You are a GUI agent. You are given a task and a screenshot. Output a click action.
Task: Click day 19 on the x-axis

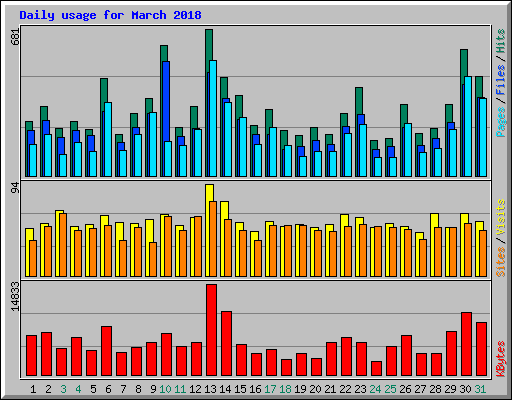[x=300, y=389]
